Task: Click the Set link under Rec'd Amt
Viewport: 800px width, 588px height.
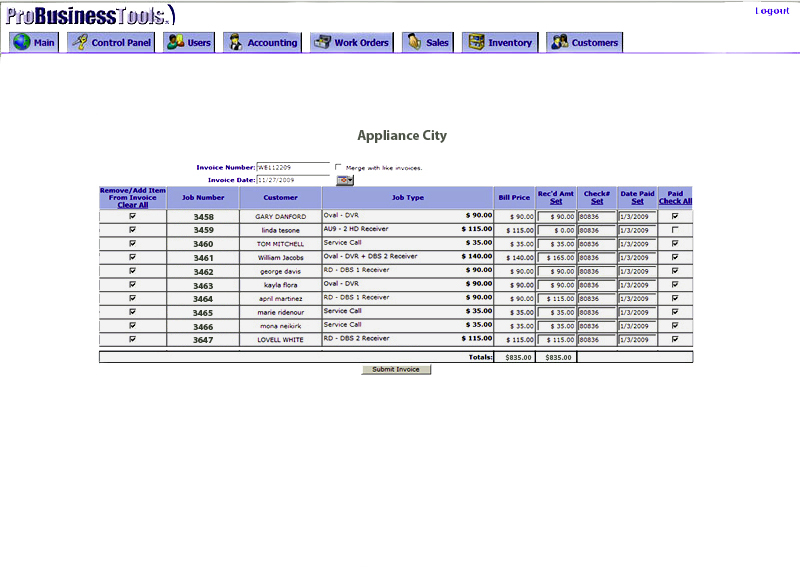Action: 556,201
